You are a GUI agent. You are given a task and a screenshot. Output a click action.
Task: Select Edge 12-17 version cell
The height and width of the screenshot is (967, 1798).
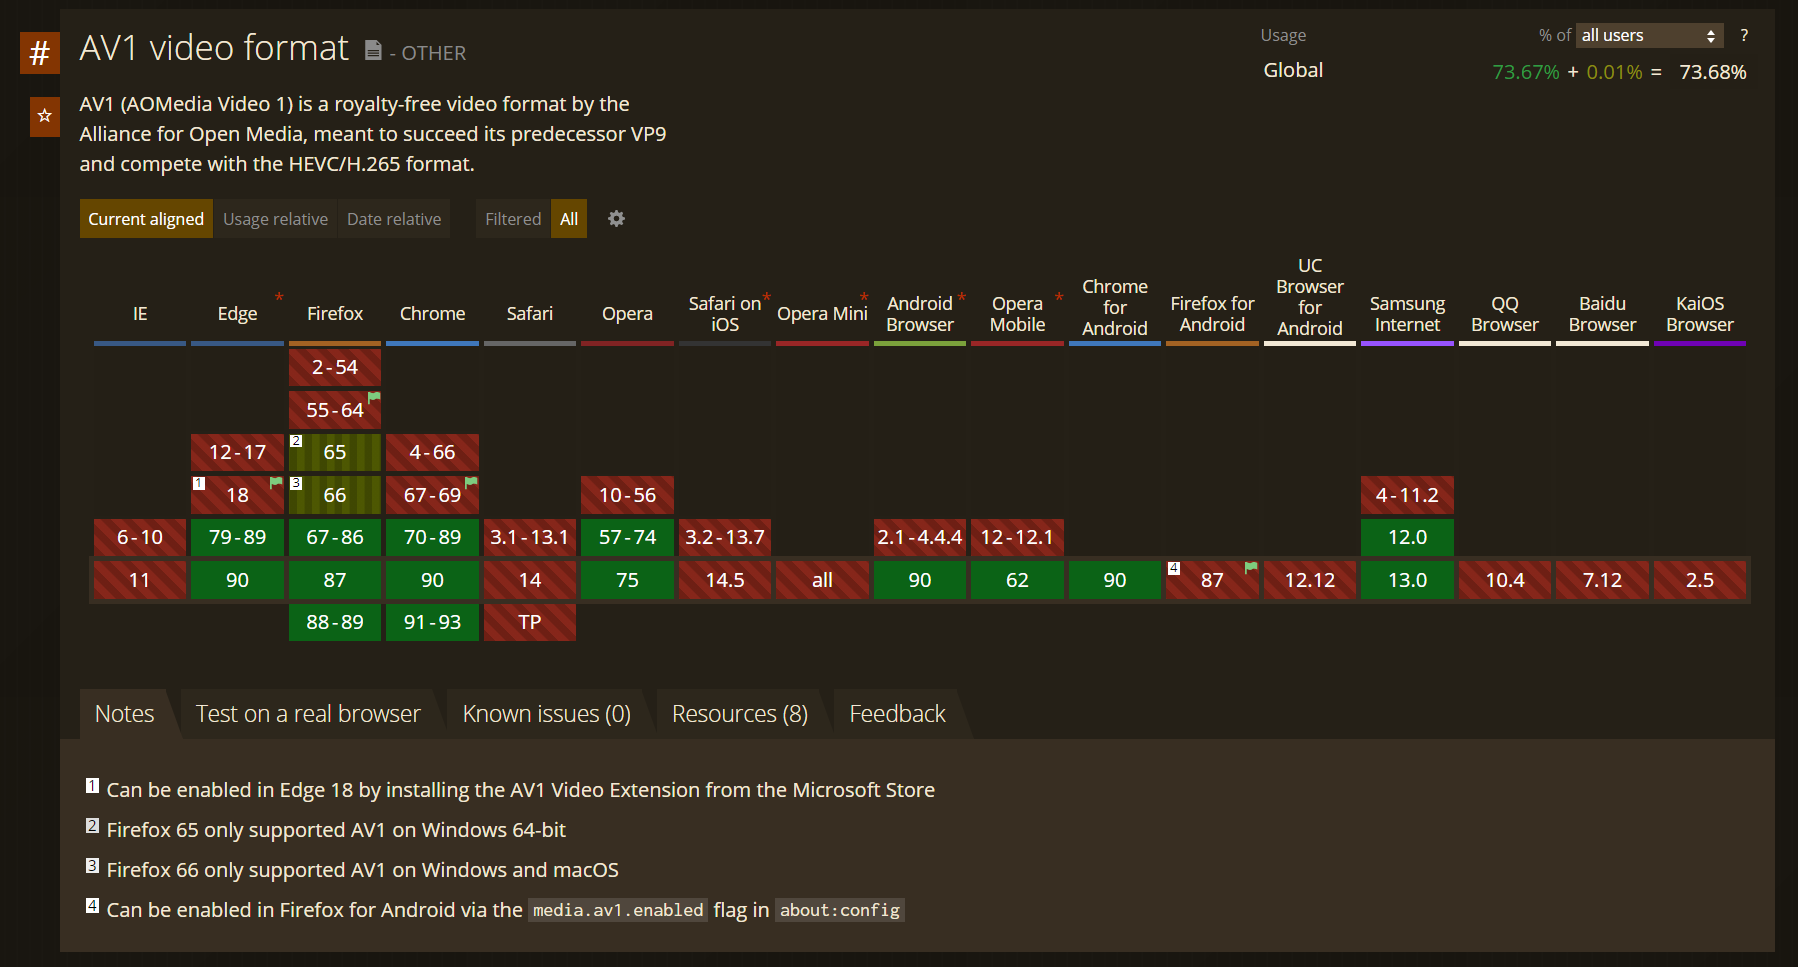tap(237, 452)
